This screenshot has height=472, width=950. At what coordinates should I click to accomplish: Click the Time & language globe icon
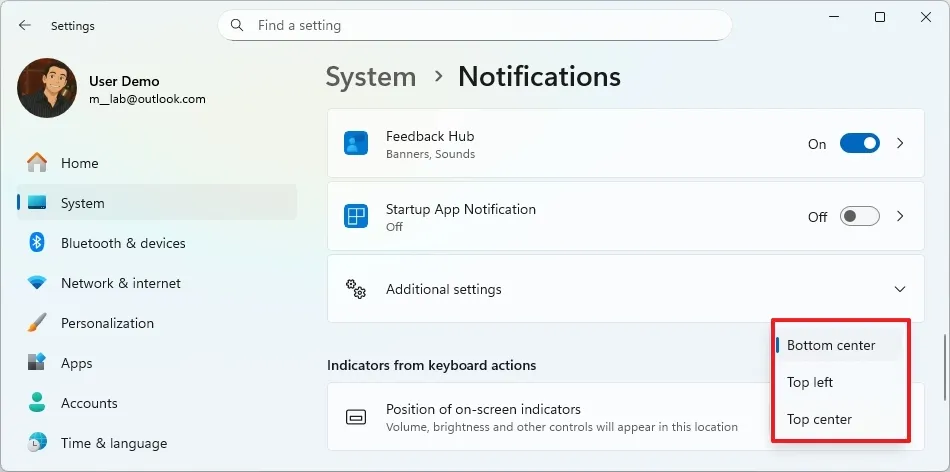click(37, 443)
